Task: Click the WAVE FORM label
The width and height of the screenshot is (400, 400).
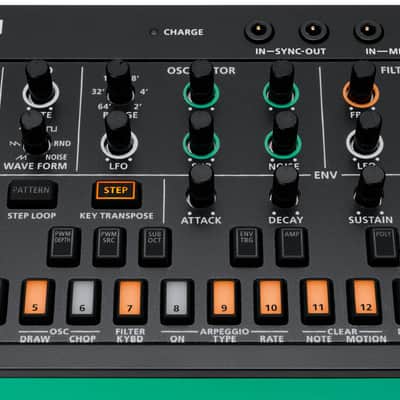Action: coord(35,166)
